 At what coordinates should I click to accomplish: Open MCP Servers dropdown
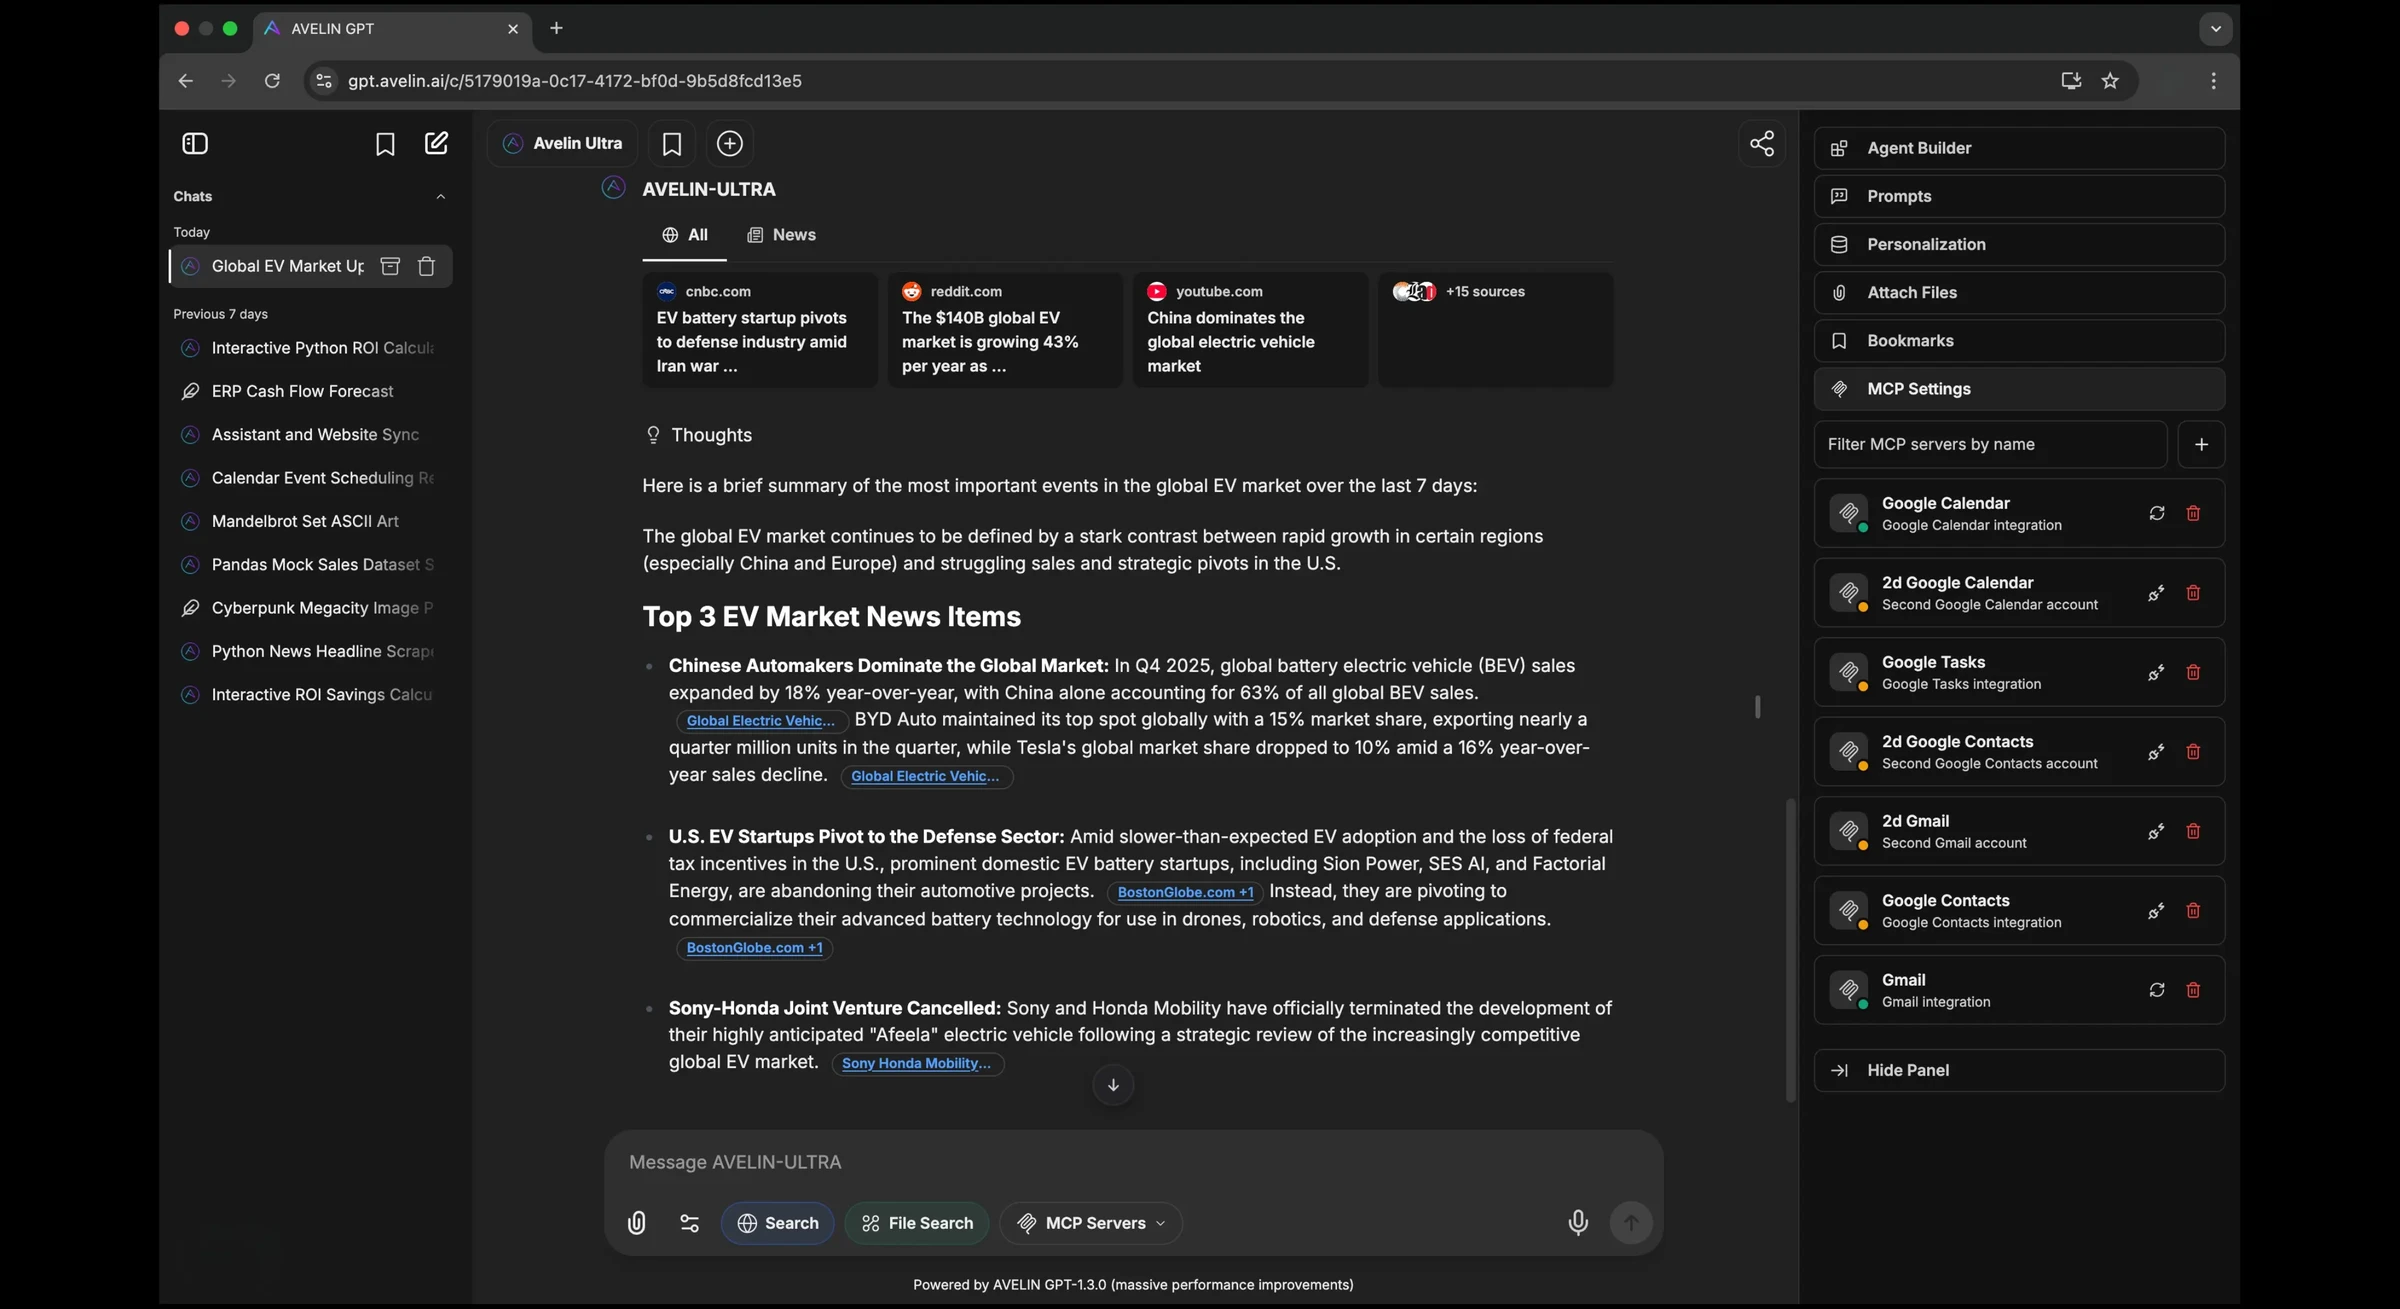click(x=1091, y=1223)
